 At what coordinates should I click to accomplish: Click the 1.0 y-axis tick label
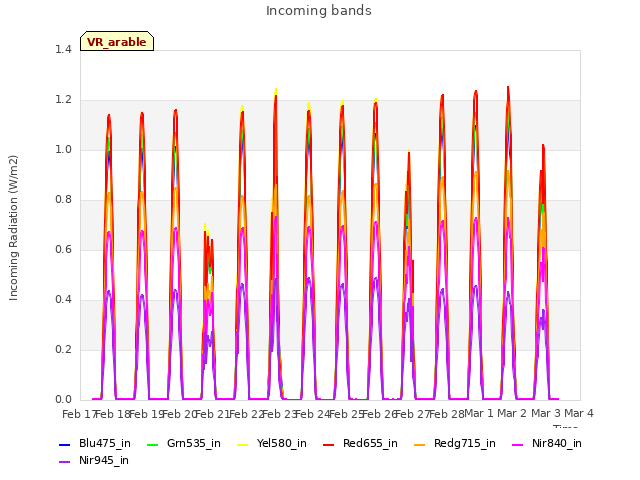click(63, 149)
